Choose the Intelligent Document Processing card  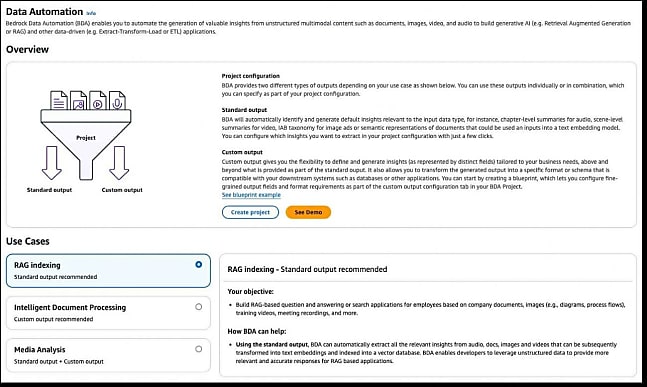pos(108,313)
